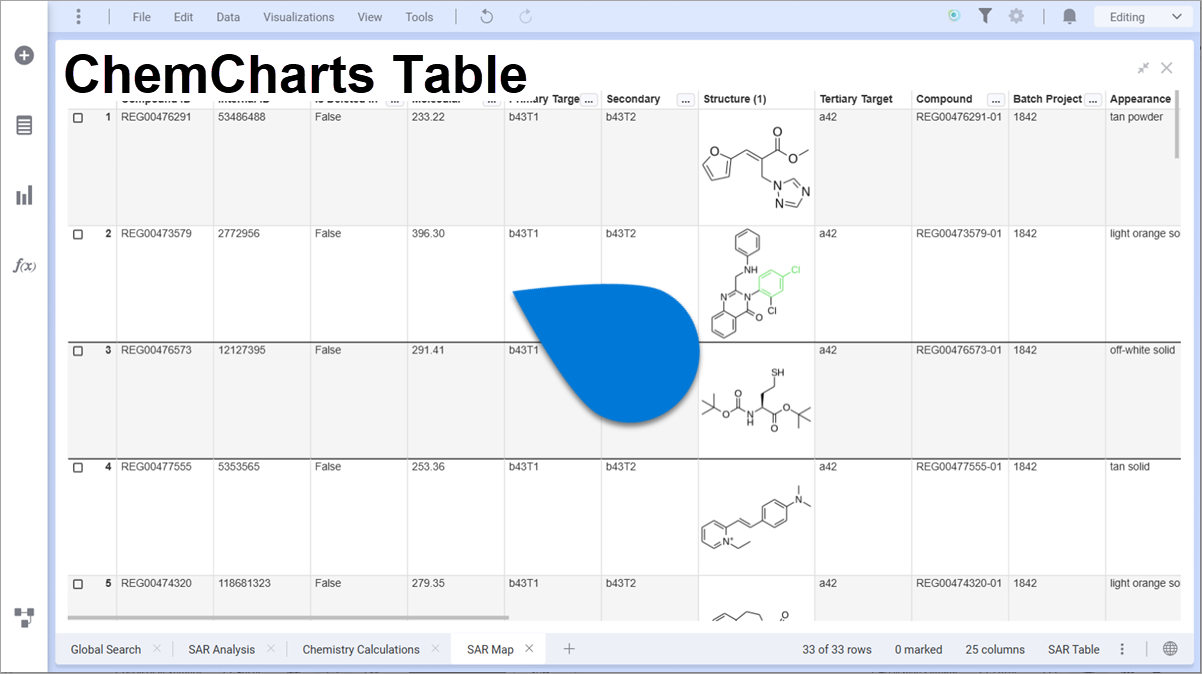This screenshot has height=674, width=1202.
Task: Click the plus button to add new tab
Action: [x=568, y=649]
